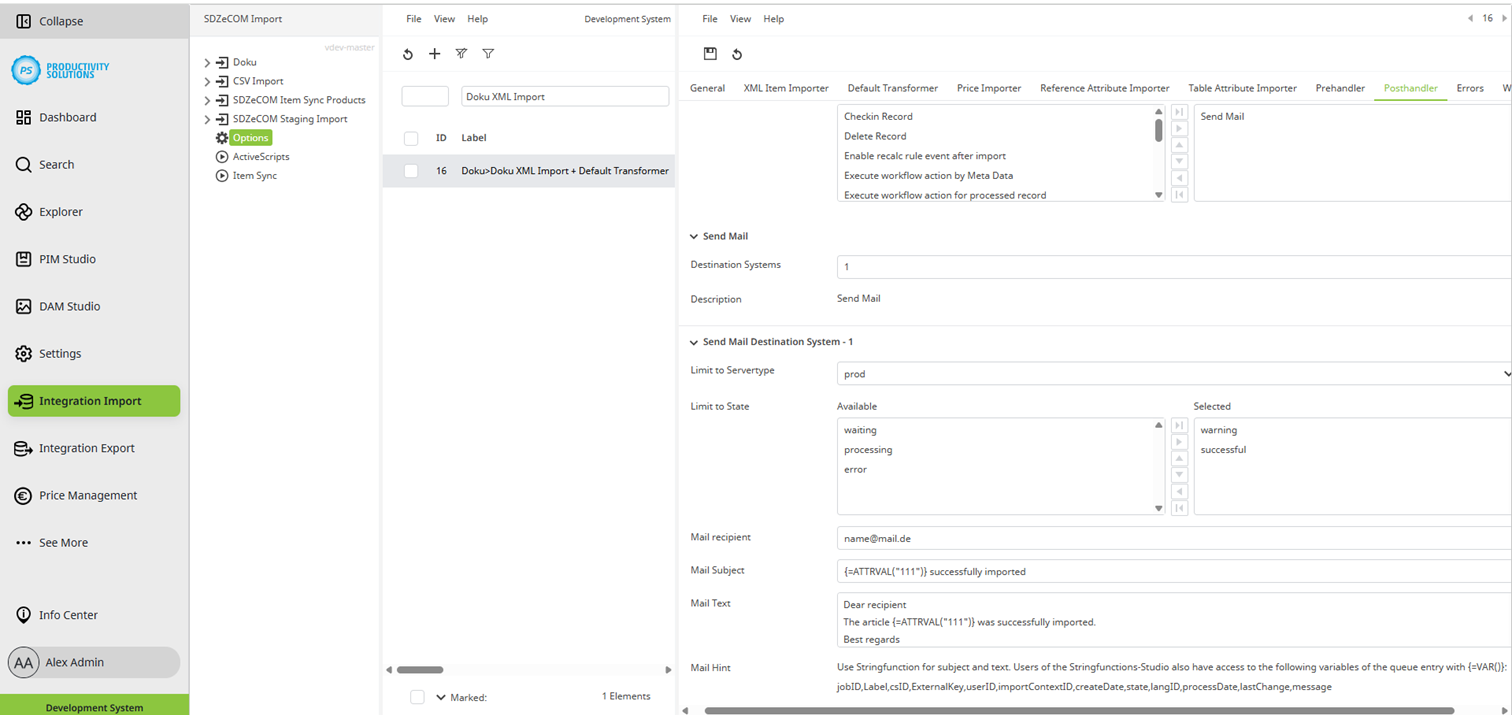Image resolution: width=1512 pixels, height=715 pixels.
Task: Select the clear filter icon in the toolbar
Action: pos(461,54)
